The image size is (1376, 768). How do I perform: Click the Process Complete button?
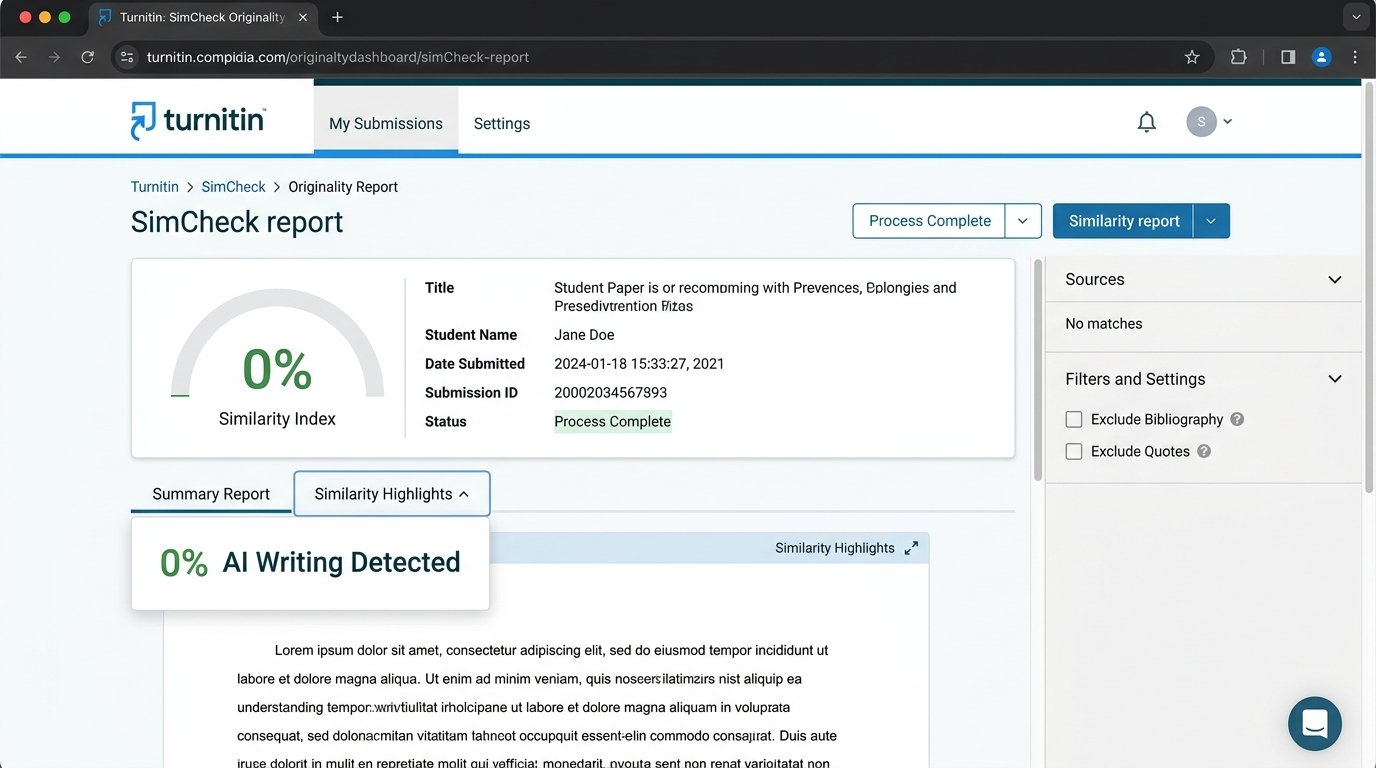(929, 221)
